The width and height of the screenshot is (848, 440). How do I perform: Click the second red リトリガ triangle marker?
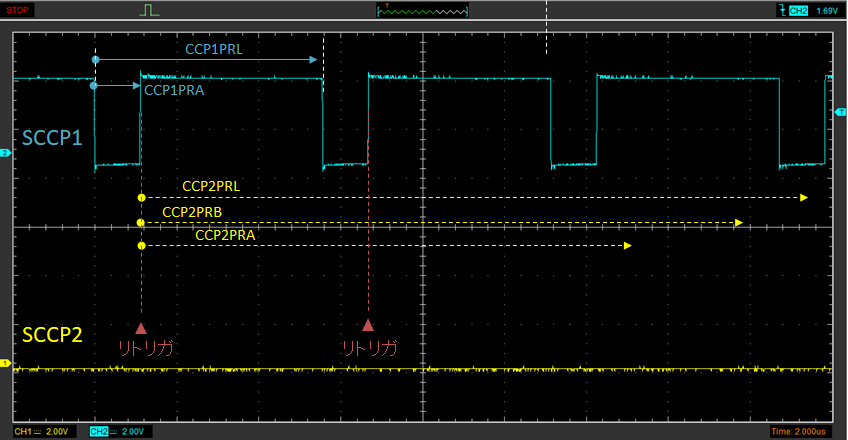click(x=368, y=325)
